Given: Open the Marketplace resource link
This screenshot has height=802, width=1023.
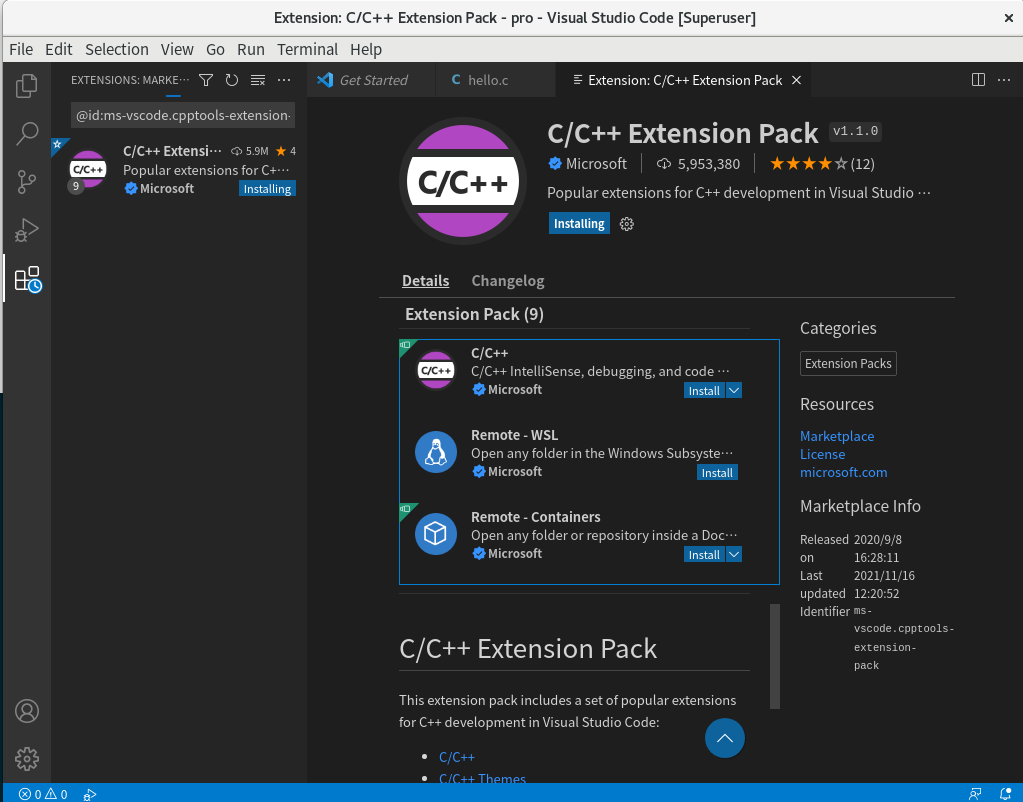Looking at the screenshot, I should 836,436.
